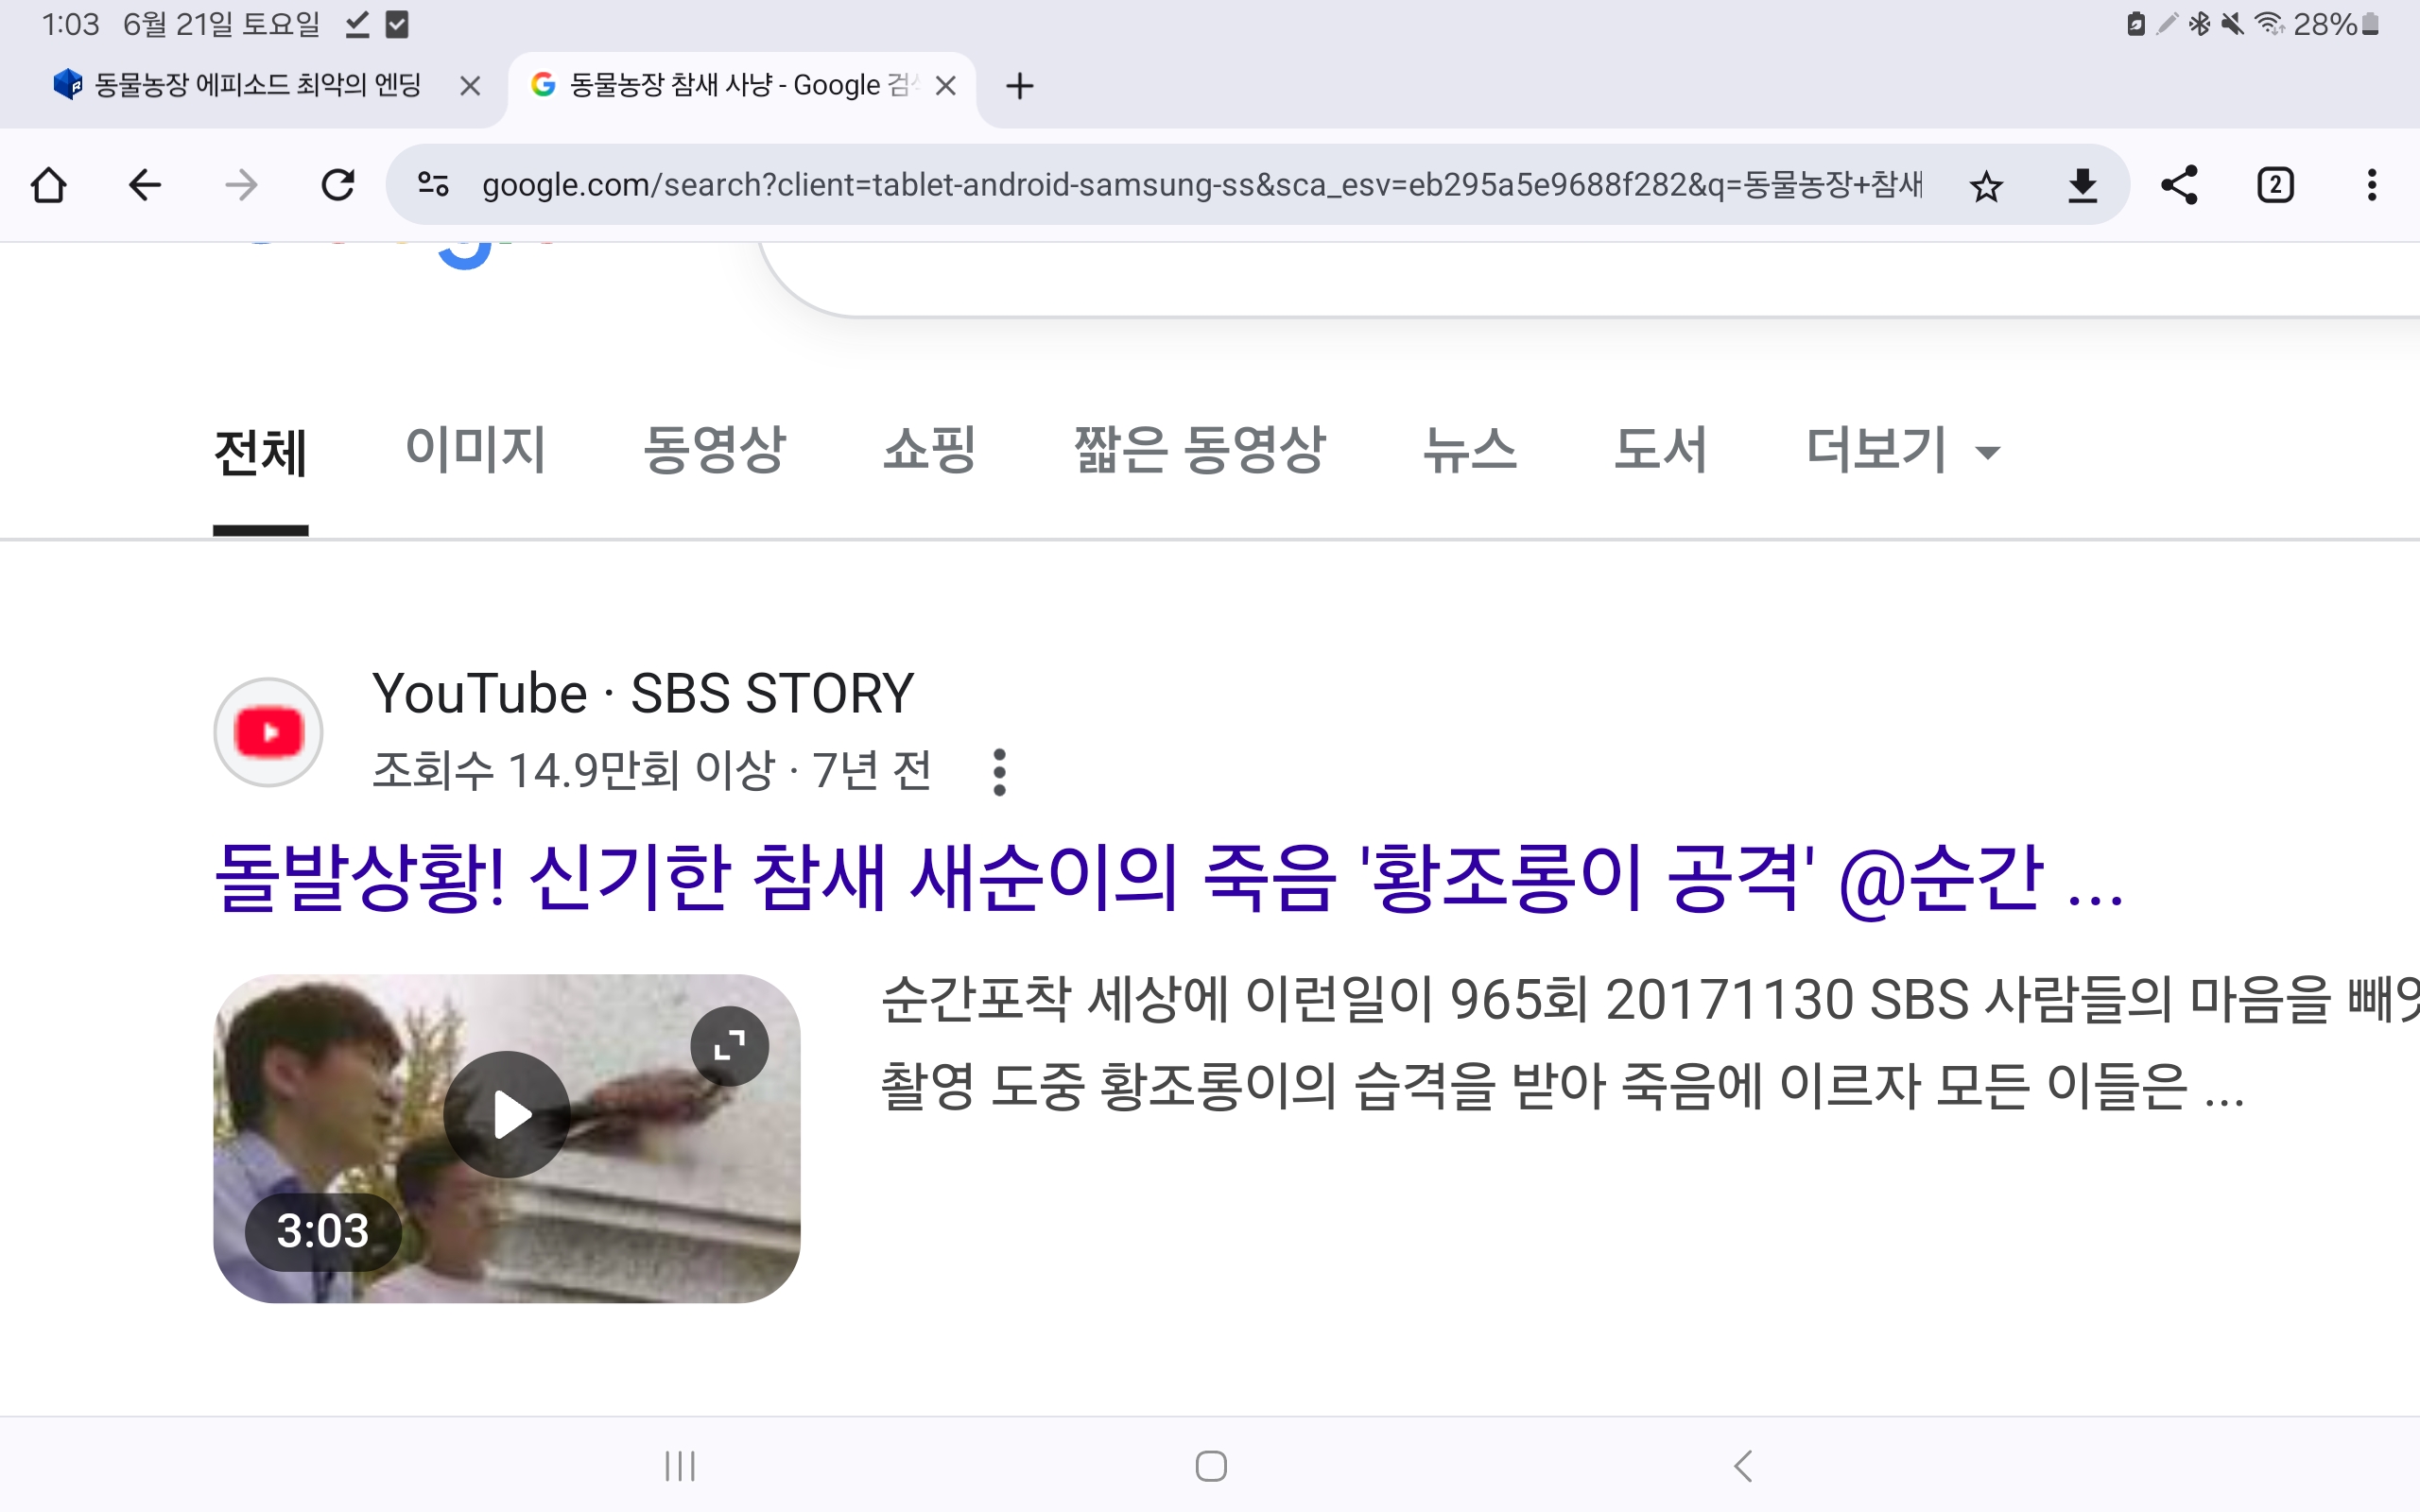Click the 조회수 14.9만회 이상 text

click(574, 770)
